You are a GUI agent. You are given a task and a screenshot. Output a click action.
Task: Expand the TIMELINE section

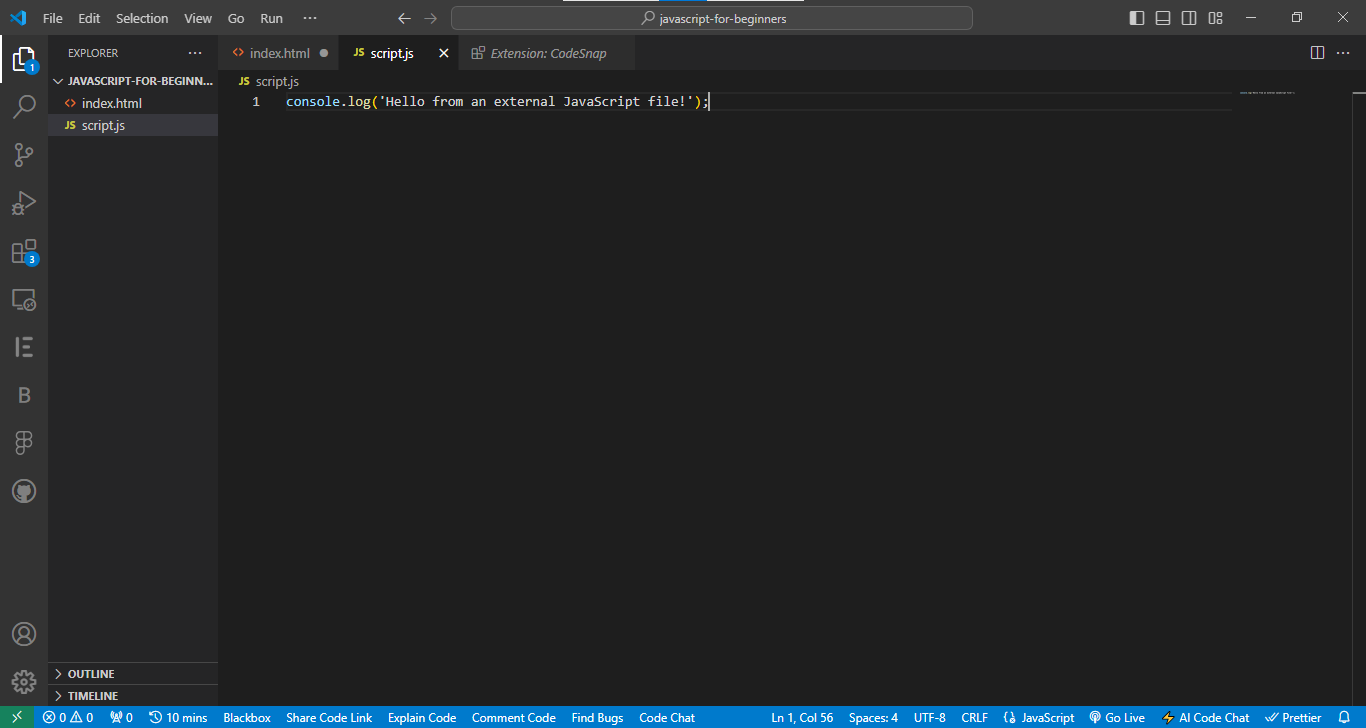pyautogui.click(x=133, y=696)
